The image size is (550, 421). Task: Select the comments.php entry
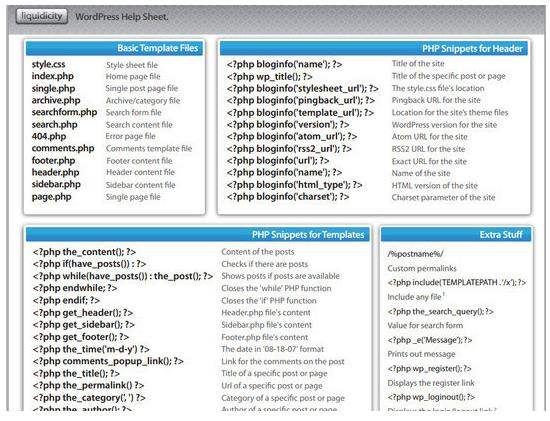click(63, 148)
